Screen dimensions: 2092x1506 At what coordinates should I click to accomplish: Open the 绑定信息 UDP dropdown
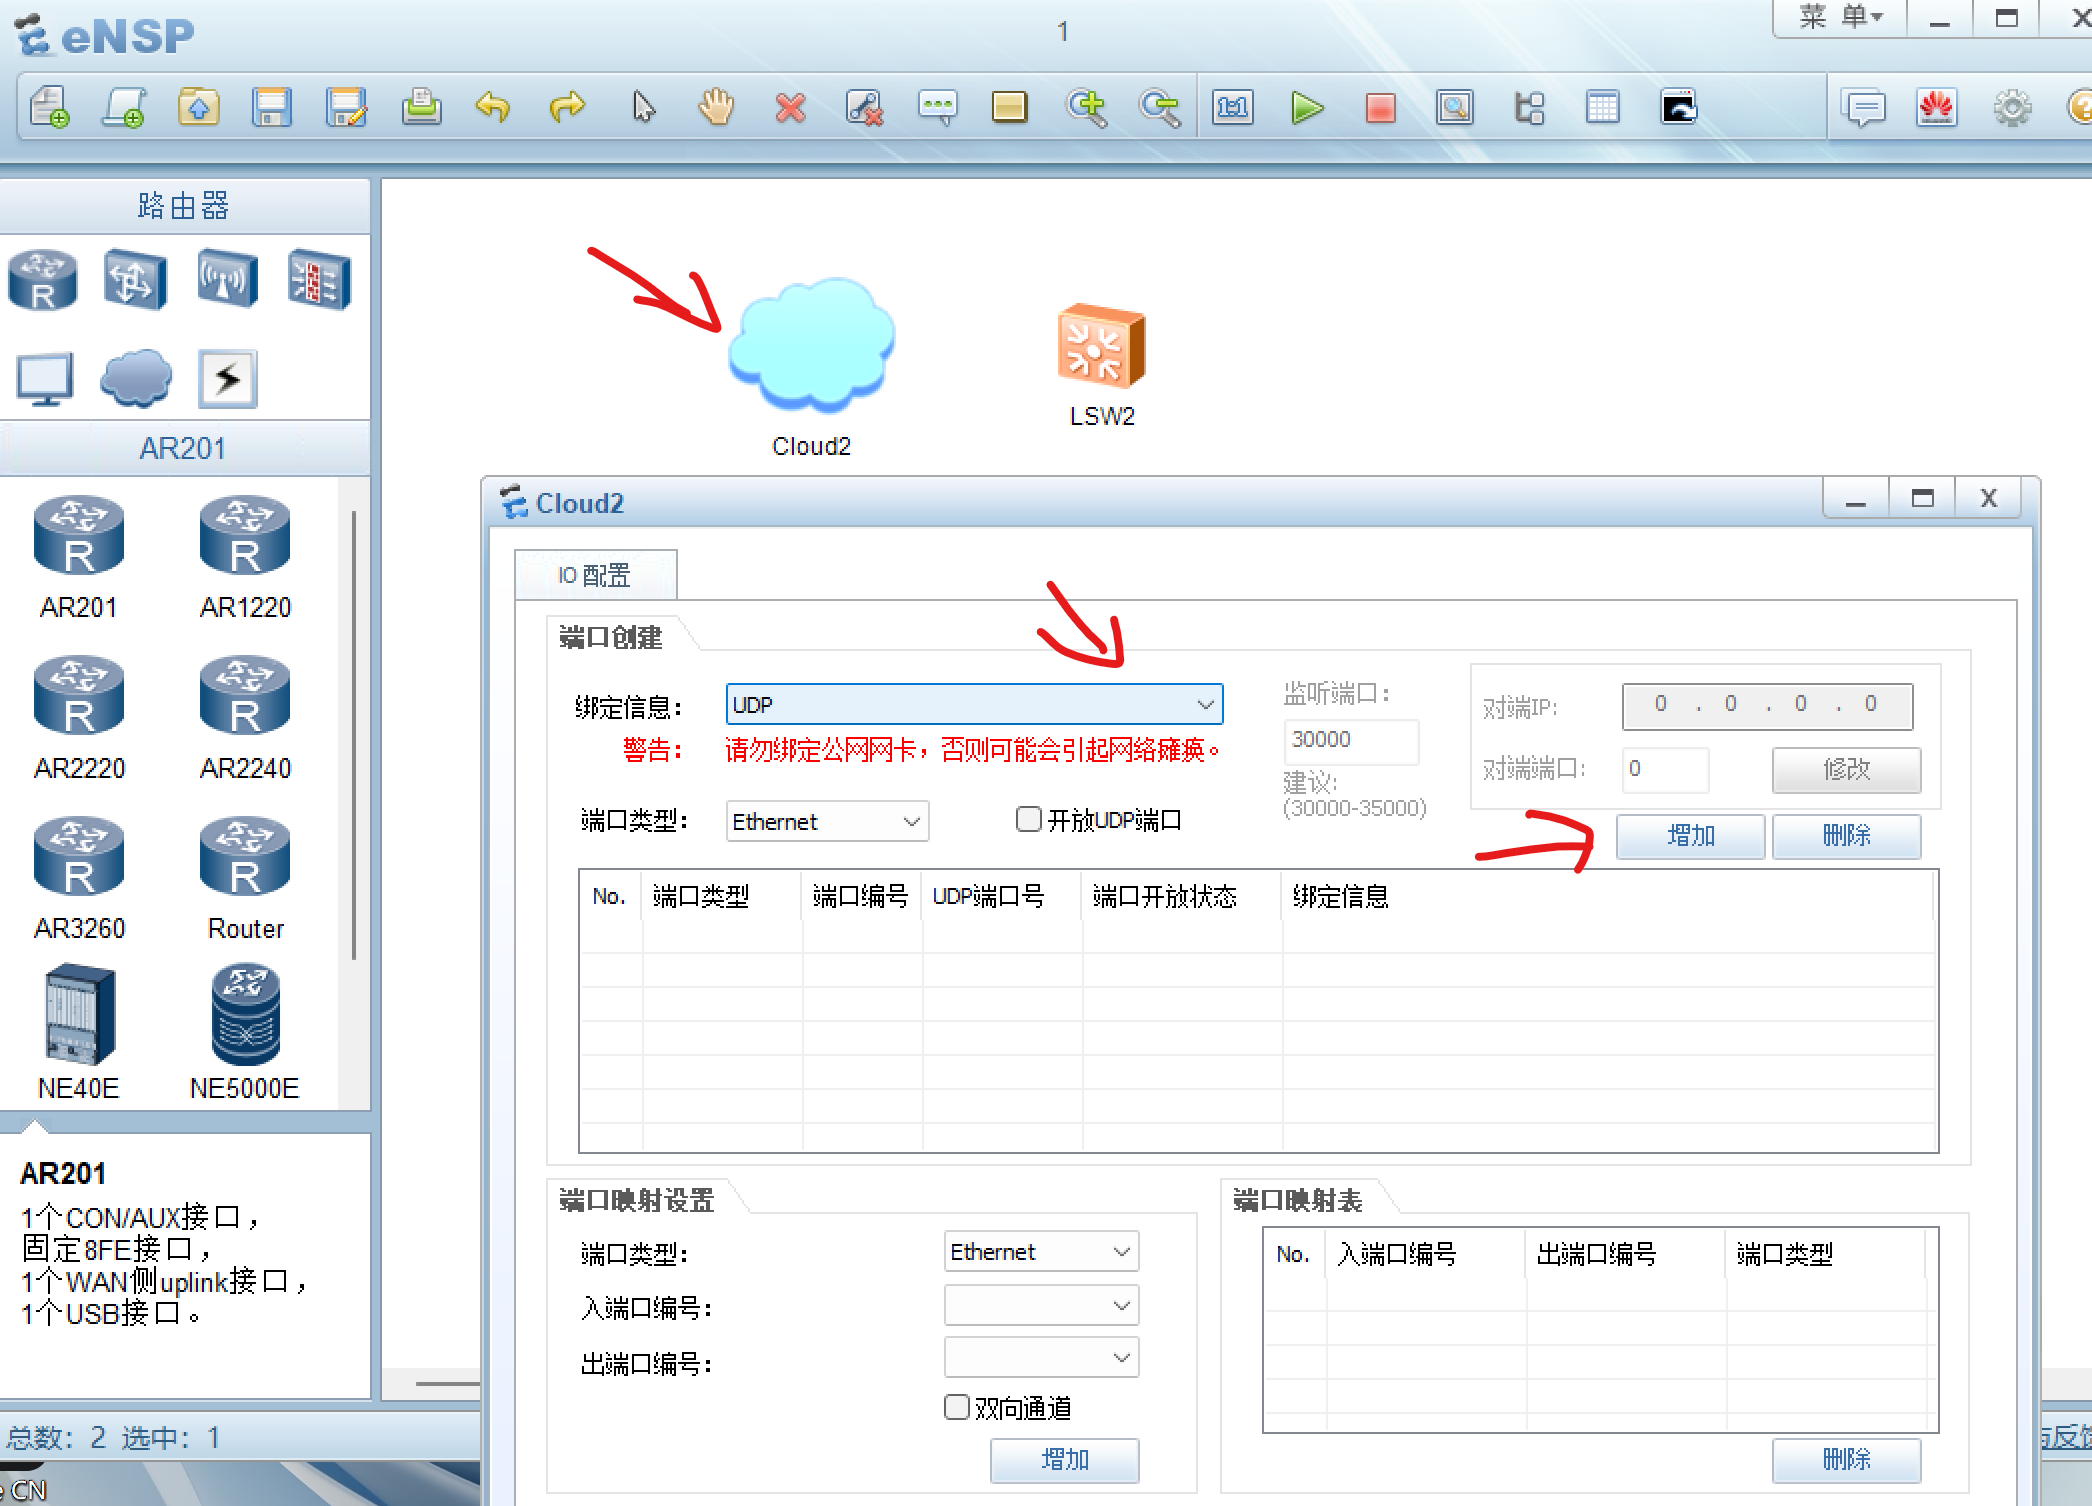point(973,704)
